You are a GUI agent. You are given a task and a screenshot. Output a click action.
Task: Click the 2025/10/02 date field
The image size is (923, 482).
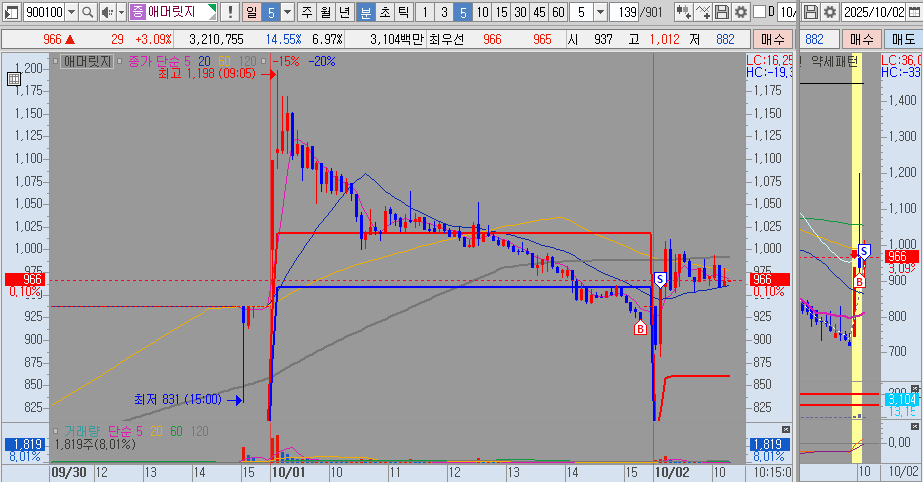pos(874,12)
